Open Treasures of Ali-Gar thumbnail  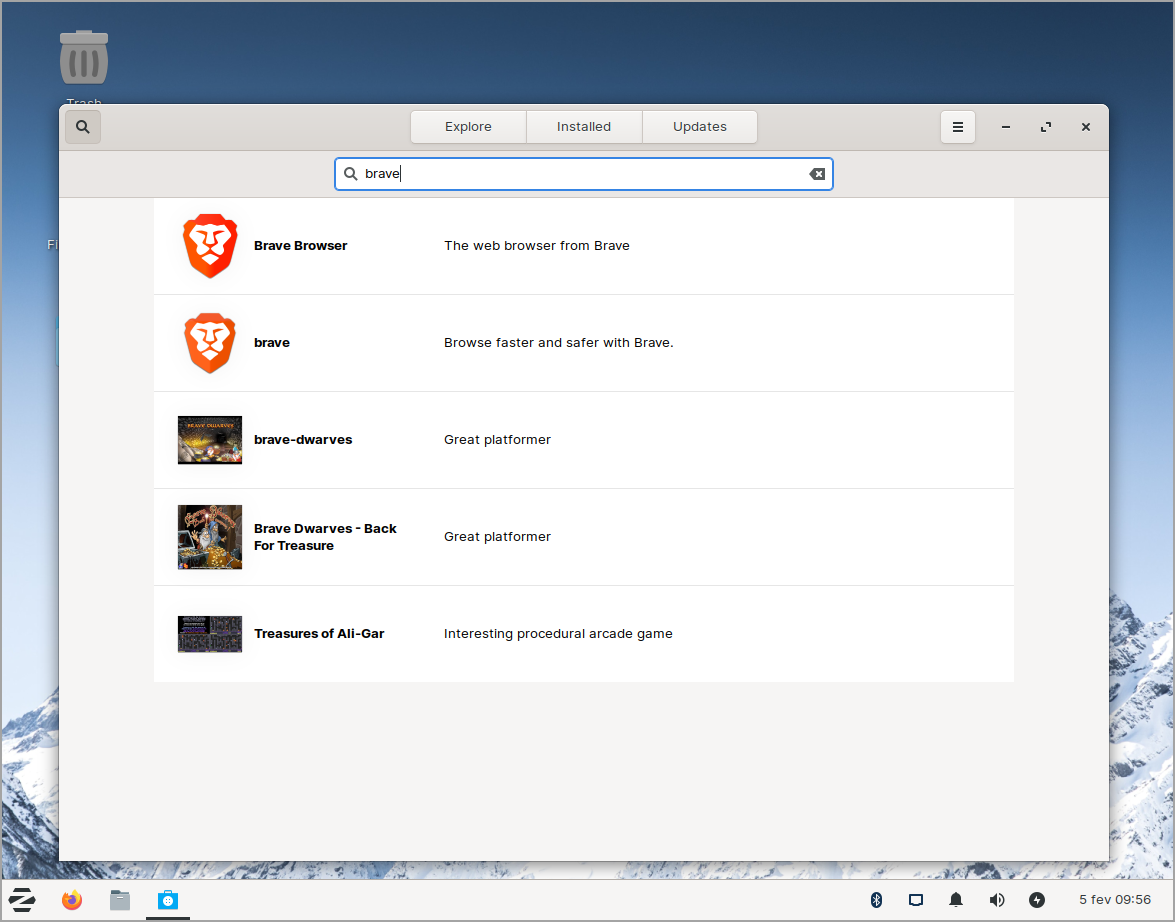(x=210, y=634)
